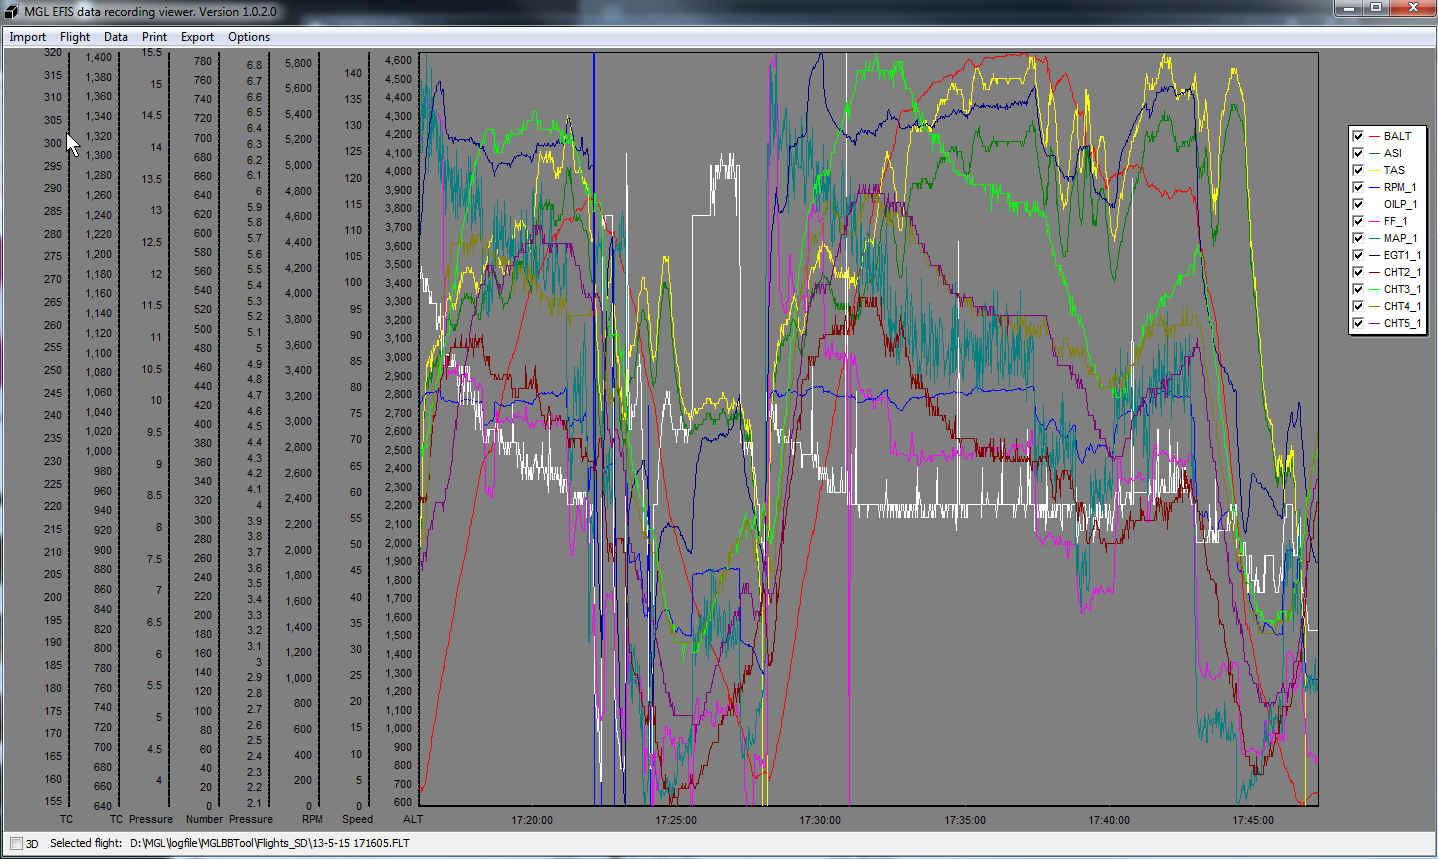Disable the RPM_1 checkbox in legend

click(1358, 187)
